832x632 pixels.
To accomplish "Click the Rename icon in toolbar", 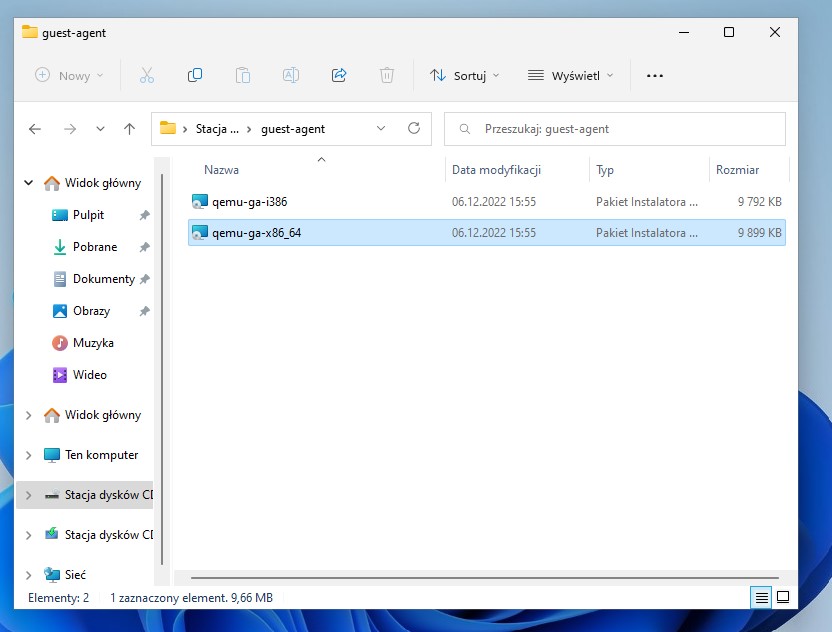I will pyautogui.click(x=291, y=75).
